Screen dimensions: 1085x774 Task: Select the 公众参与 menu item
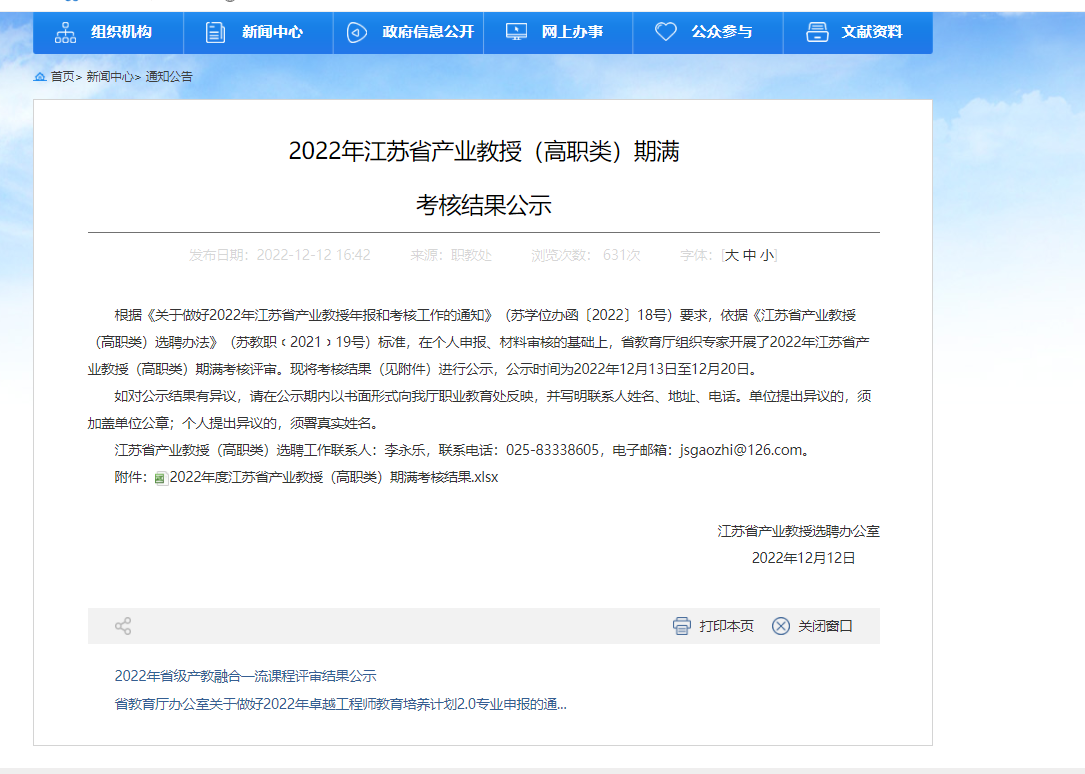721,32
